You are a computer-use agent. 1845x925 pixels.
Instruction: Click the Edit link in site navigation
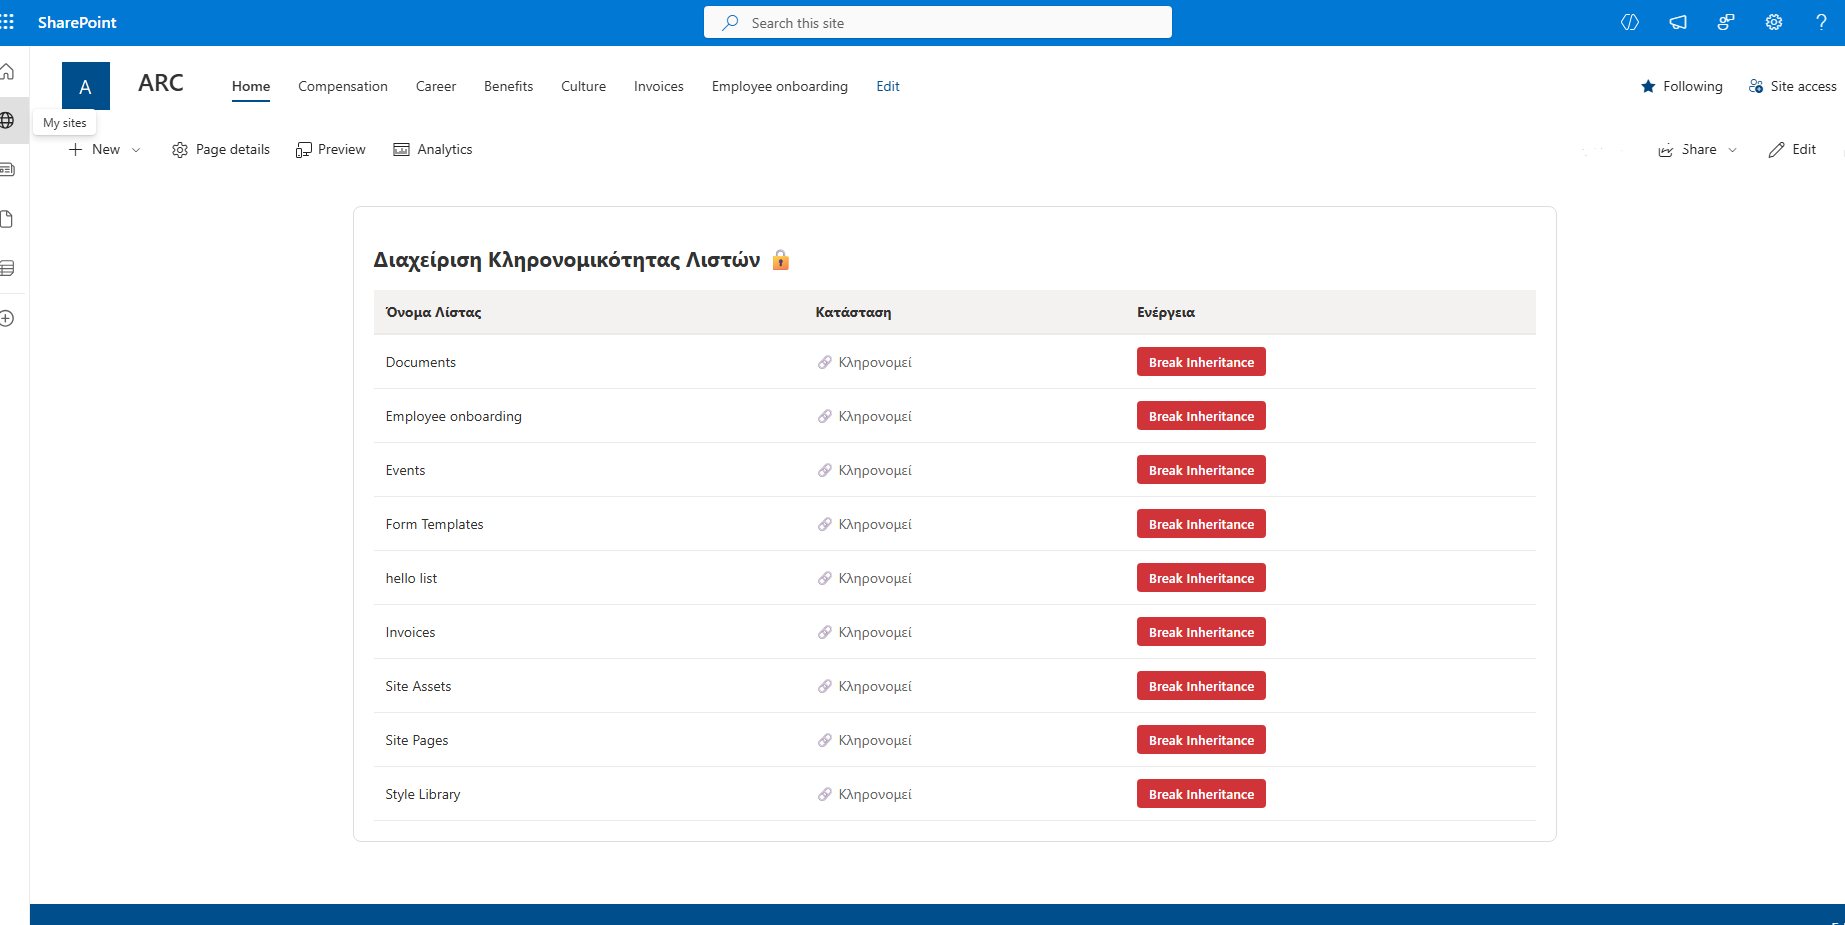tap(888, 86)
